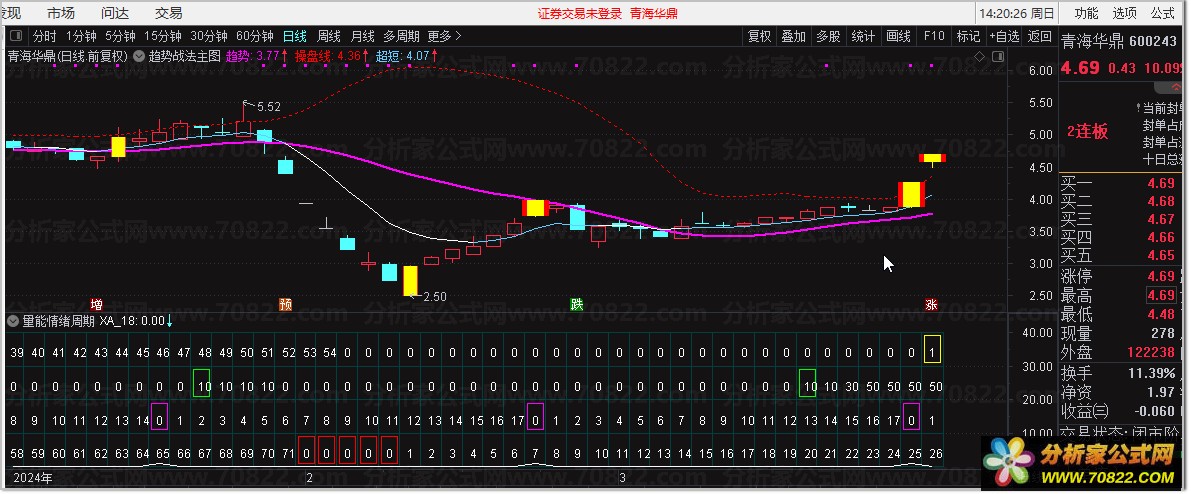Open the 多周期 multi-period view
The image size is (1191, 494).
tap(401, 36)
